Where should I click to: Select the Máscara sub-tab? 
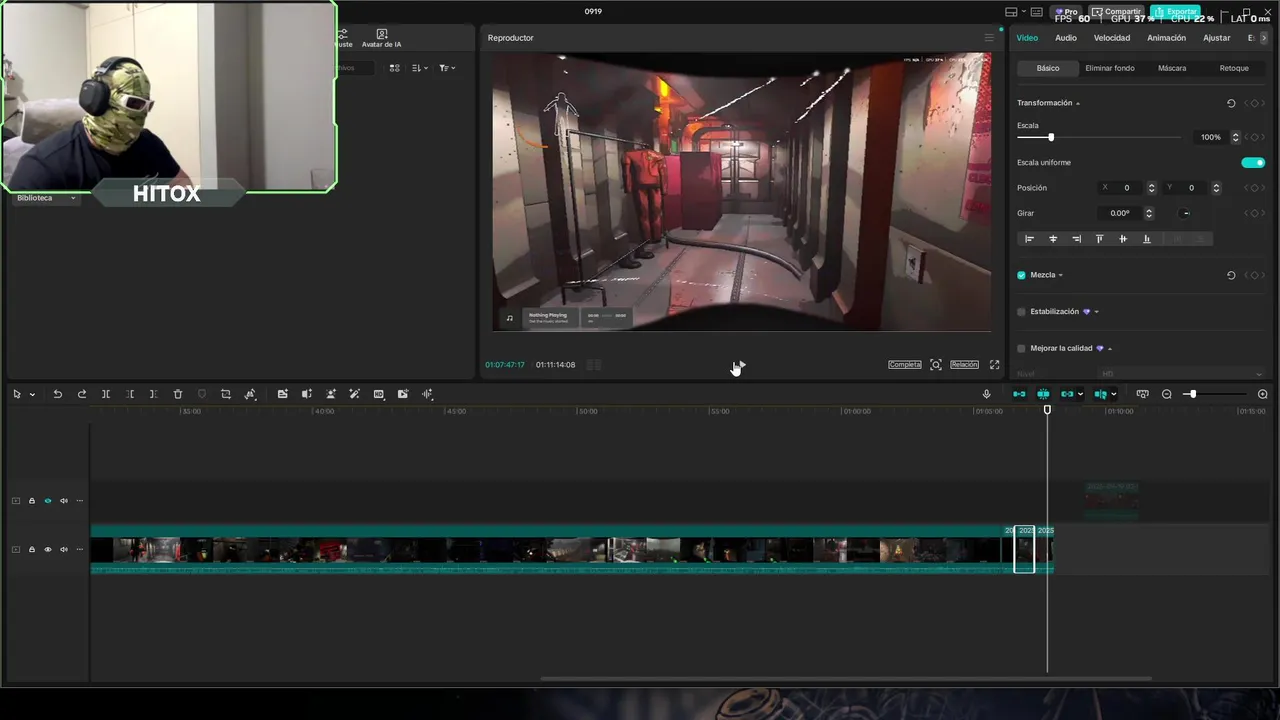pyautogui.click(x=1172, y=68)
